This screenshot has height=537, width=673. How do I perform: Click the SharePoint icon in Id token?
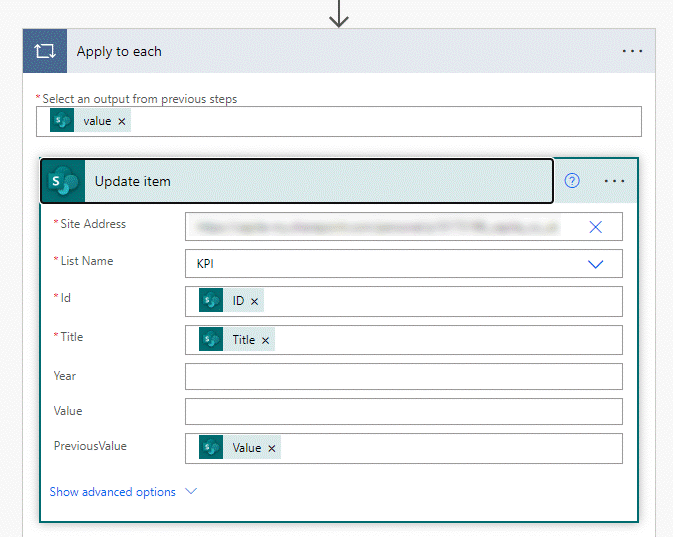pyautogui.click(x=211, y=300)
